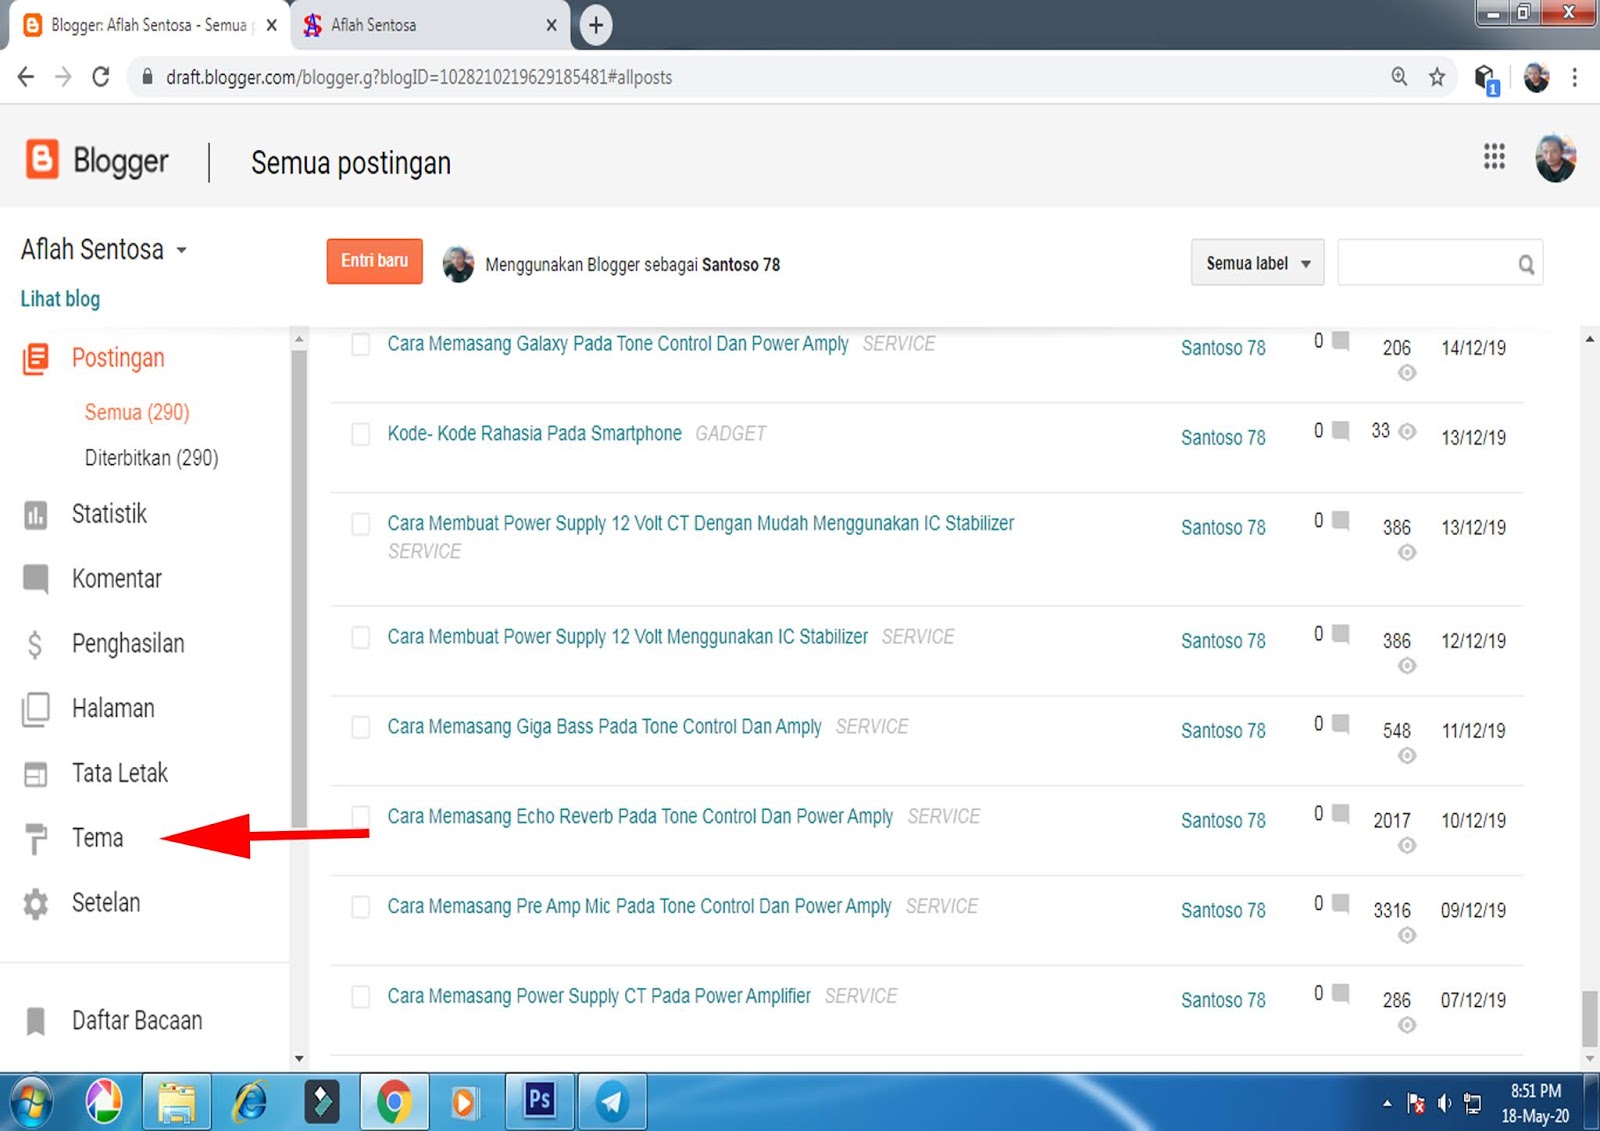Open Halaman via its page icon
The height and width of the screenshot is (1131, 1600).
click(x=36, y=708)
